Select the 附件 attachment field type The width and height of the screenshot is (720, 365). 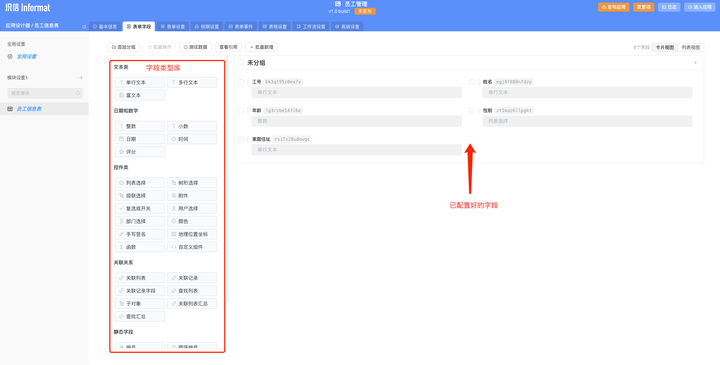[192, 196]
